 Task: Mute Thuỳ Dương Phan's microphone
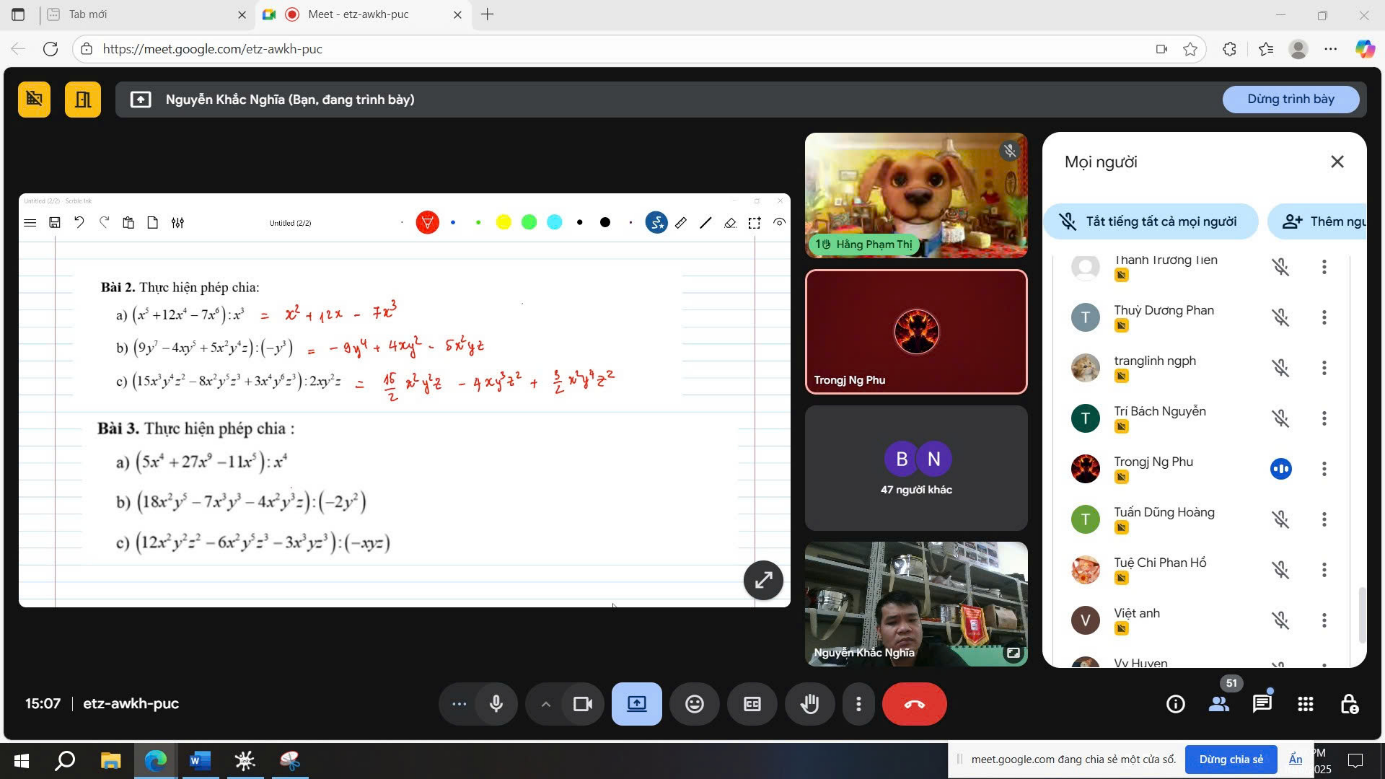1280,318
